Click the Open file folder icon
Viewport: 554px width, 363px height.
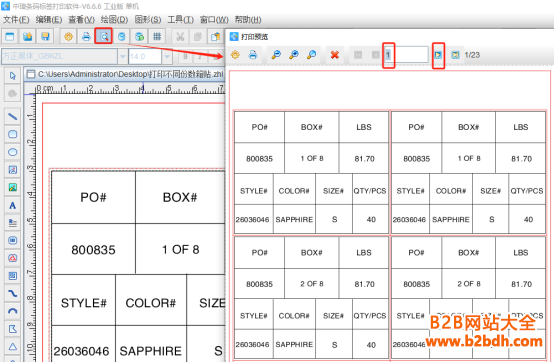pos(28,36)
